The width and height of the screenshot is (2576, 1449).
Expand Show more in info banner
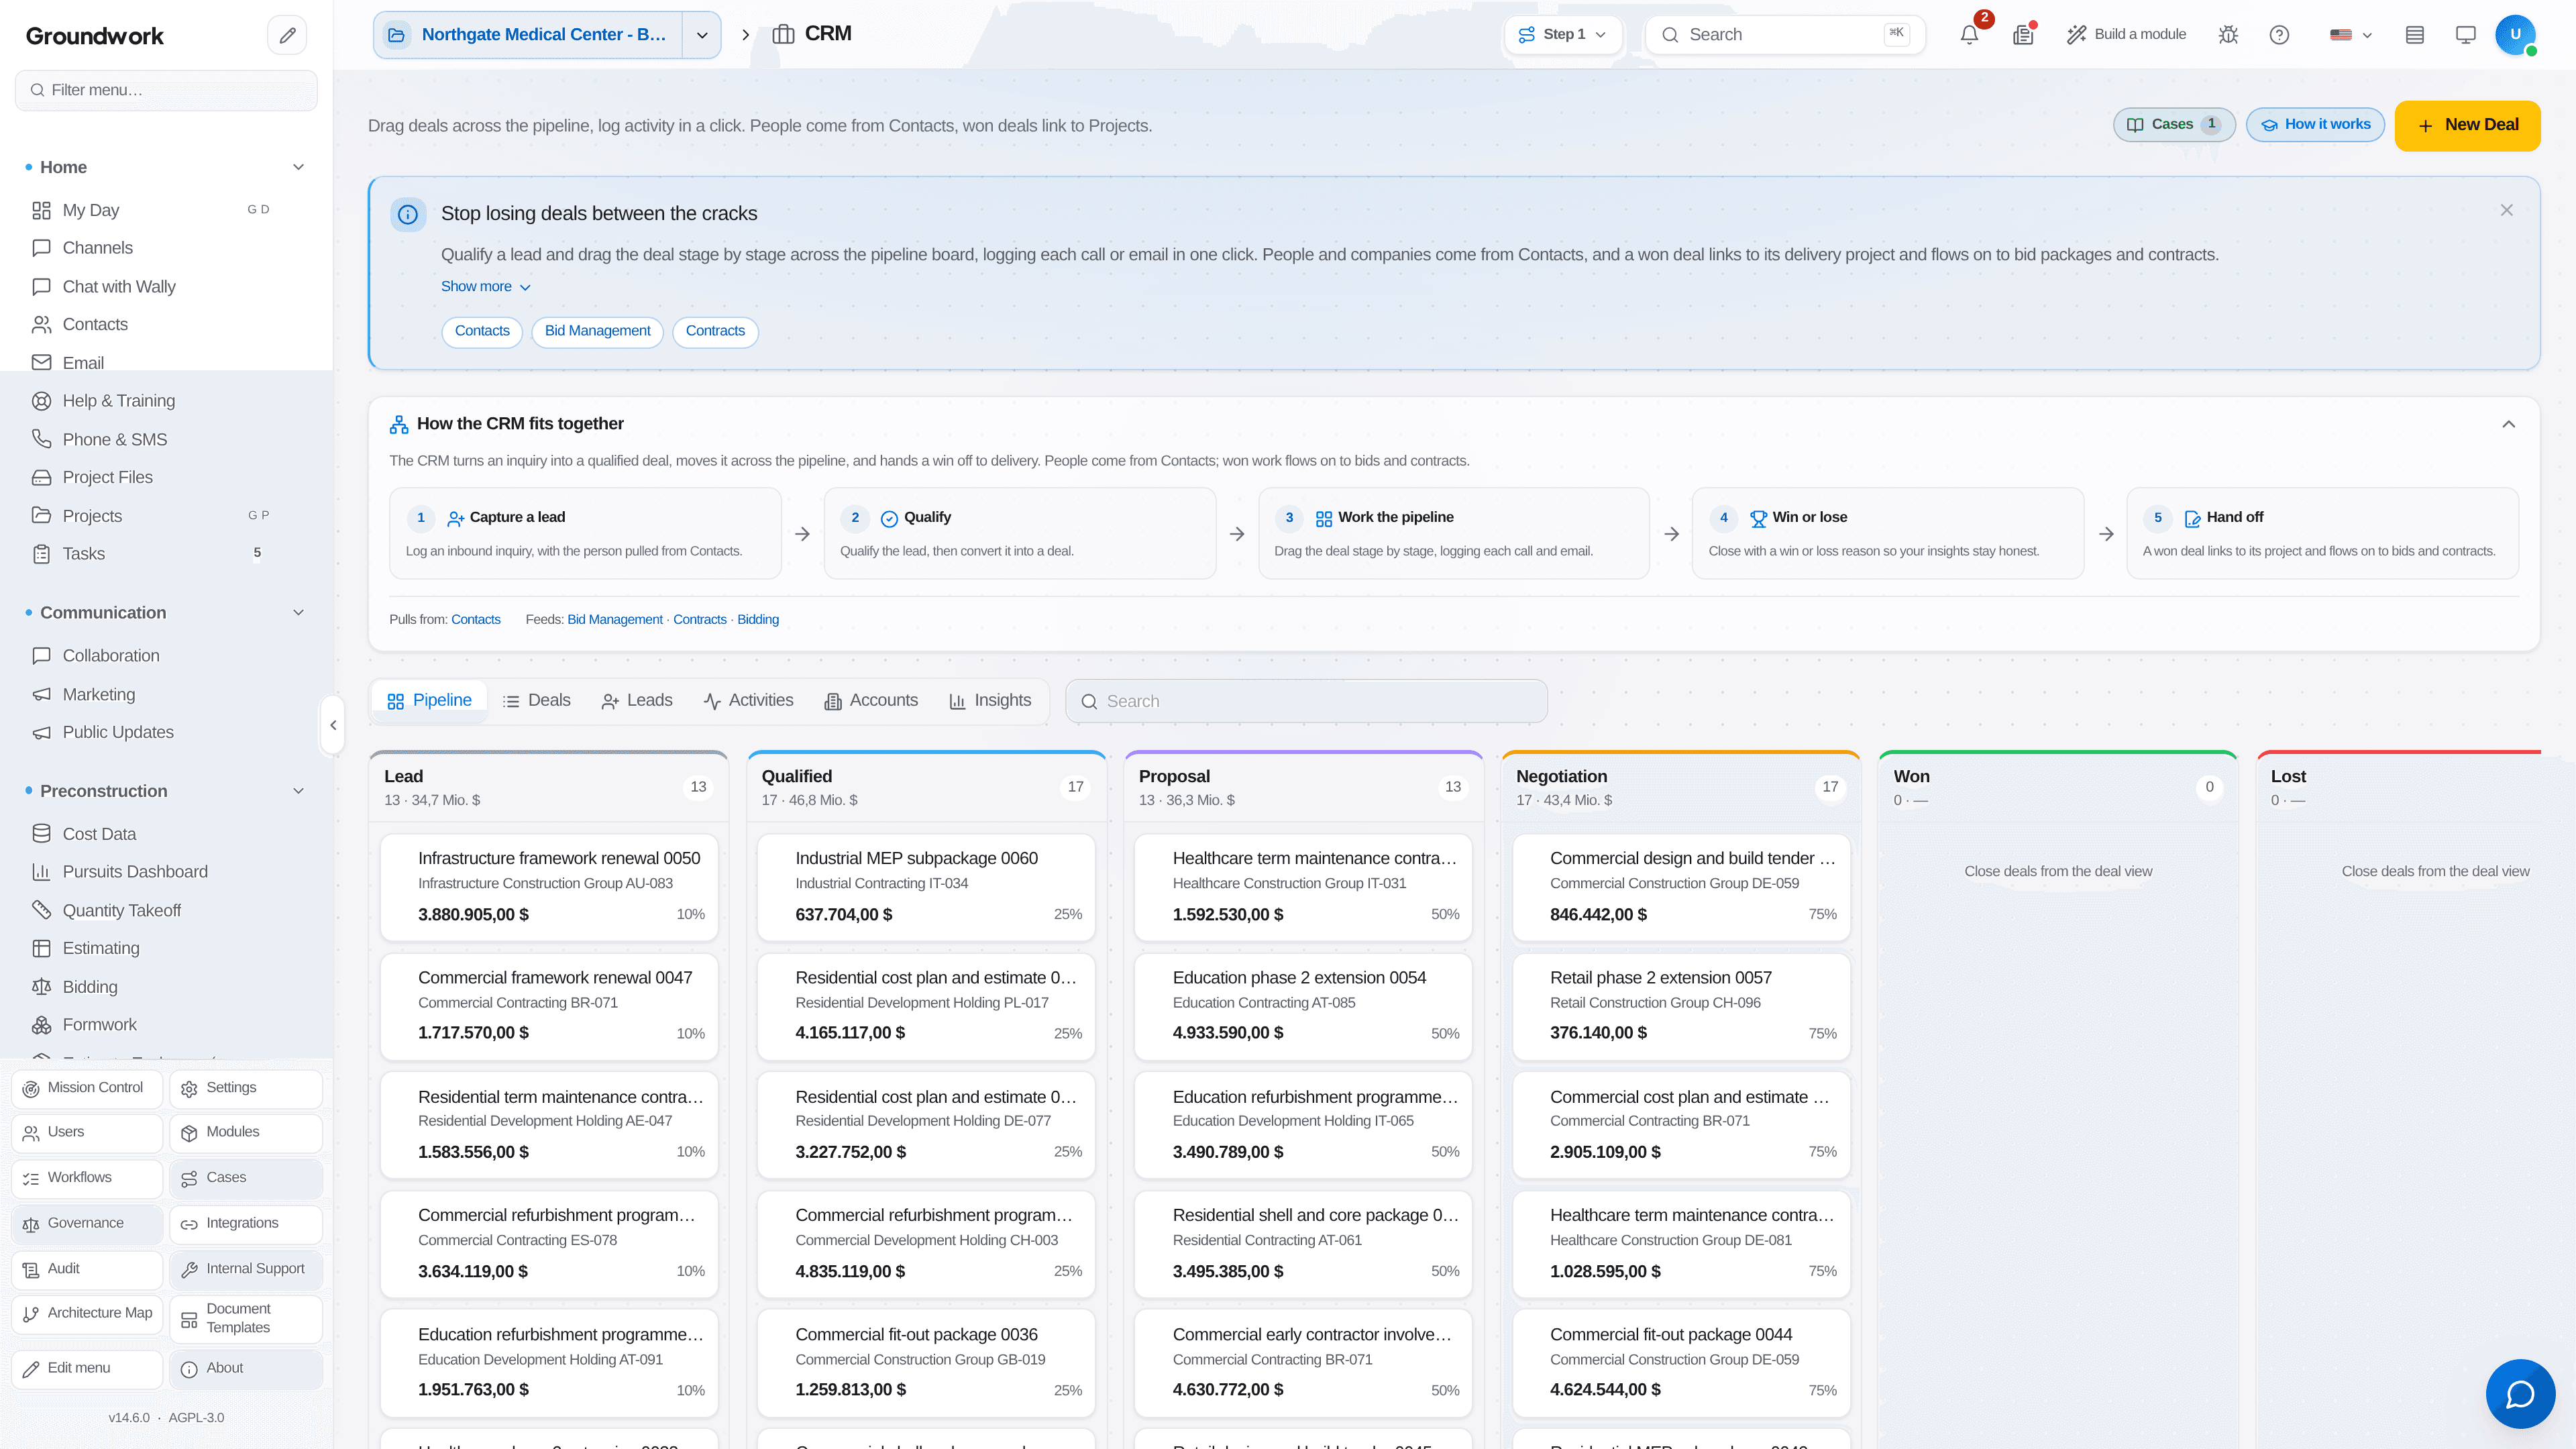tap(486, 287)
